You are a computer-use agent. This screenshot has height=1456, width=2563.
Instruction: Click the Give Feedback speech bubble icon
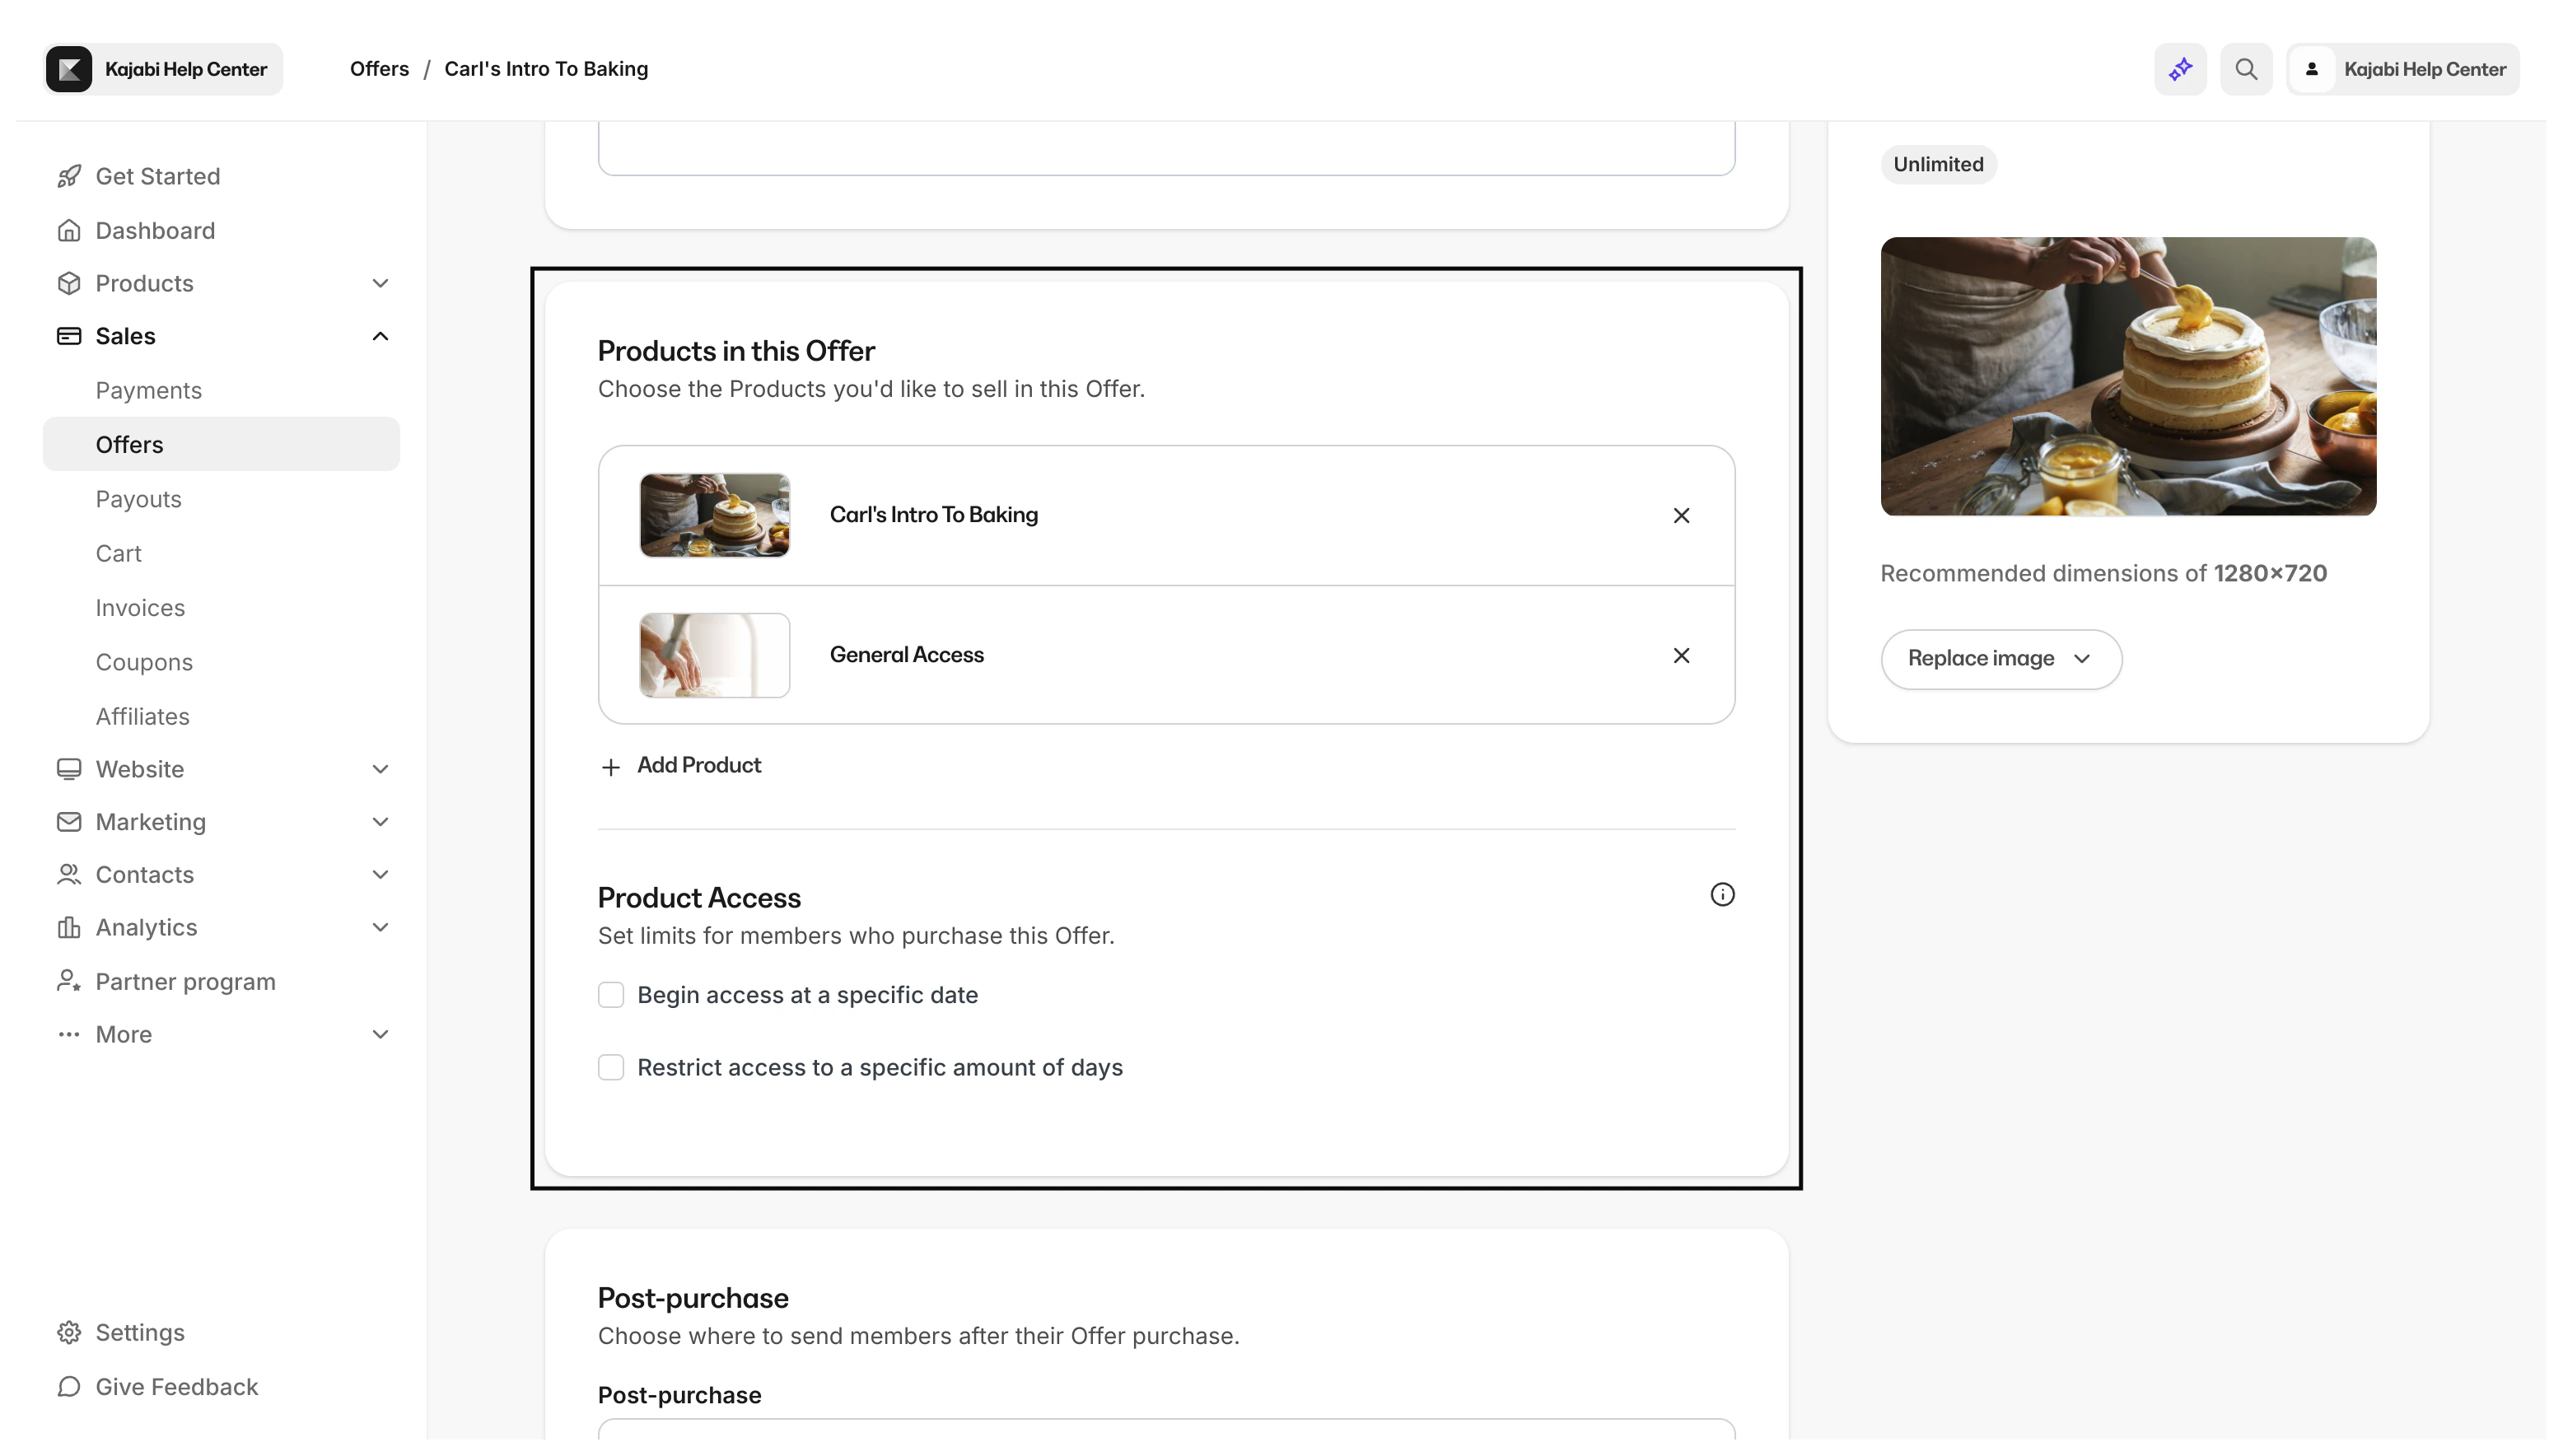[69, 1386]
